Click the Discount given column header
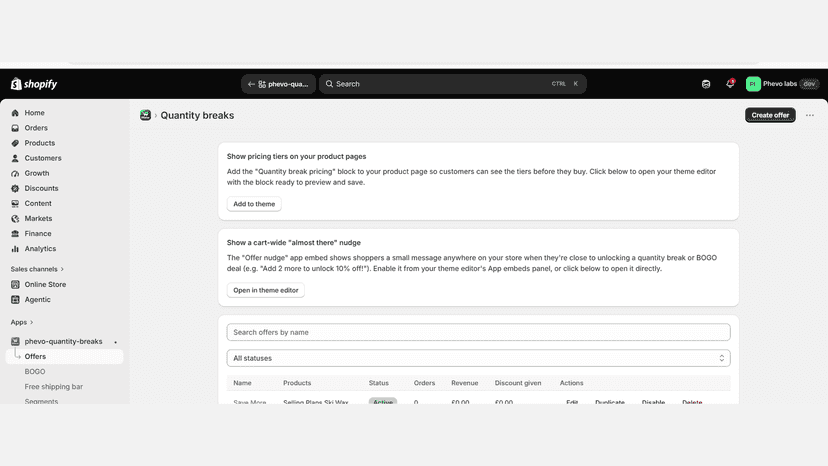The height and width of the screenshot is (466, 828). [518, 383]
